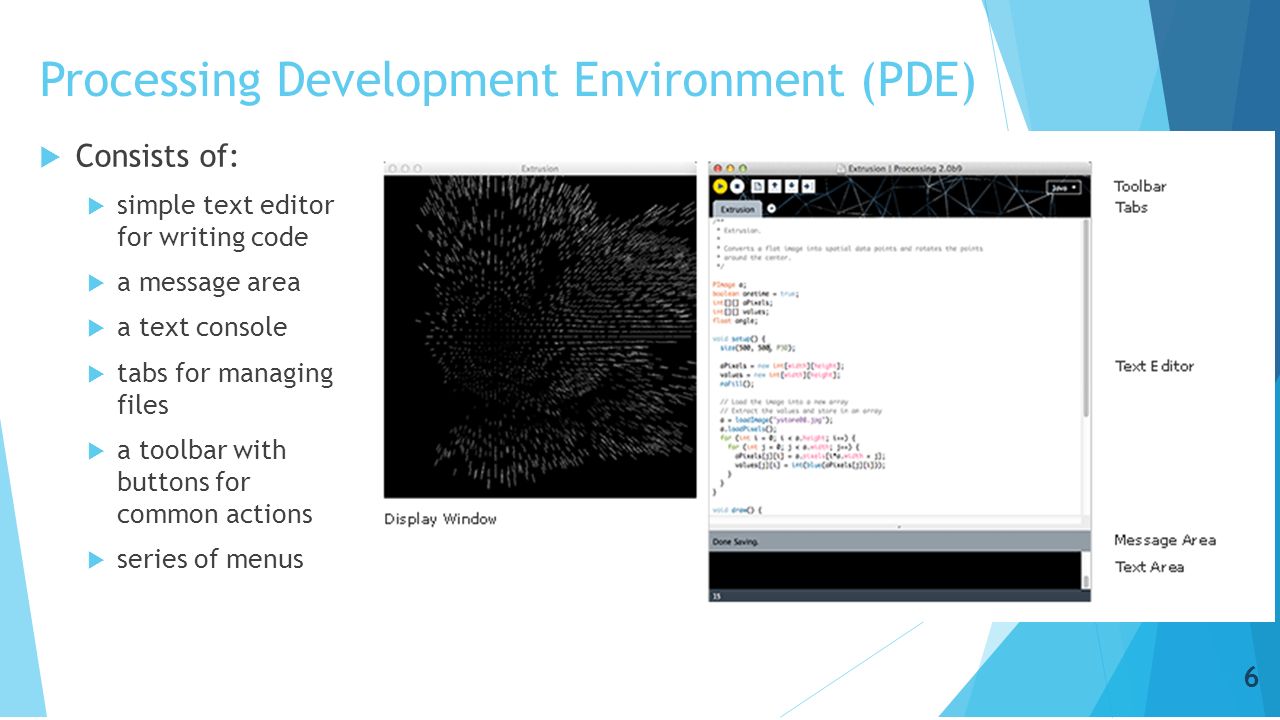Click the "Extrusion | Processing 2.0b9" window title
The image size is (1280, 720).
[904, 169]
